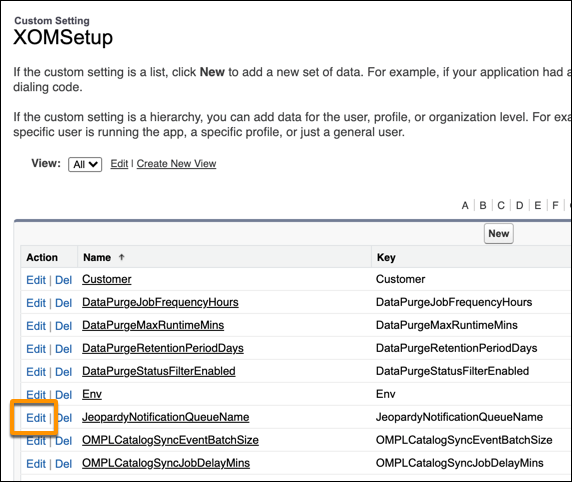The height and width of the screenshot is (482, 572).
Task: Delete the DataPurgeMaxRuntimeMins row
Action: point(63,326)
